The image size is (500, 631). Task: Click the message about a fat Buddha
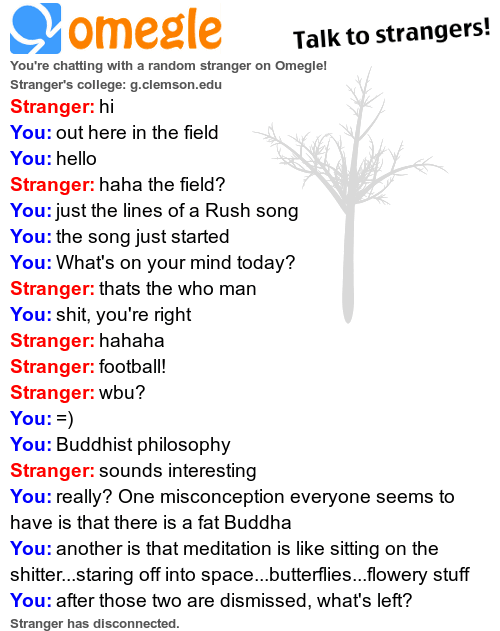pyautogui.click(x=232, y=509)
